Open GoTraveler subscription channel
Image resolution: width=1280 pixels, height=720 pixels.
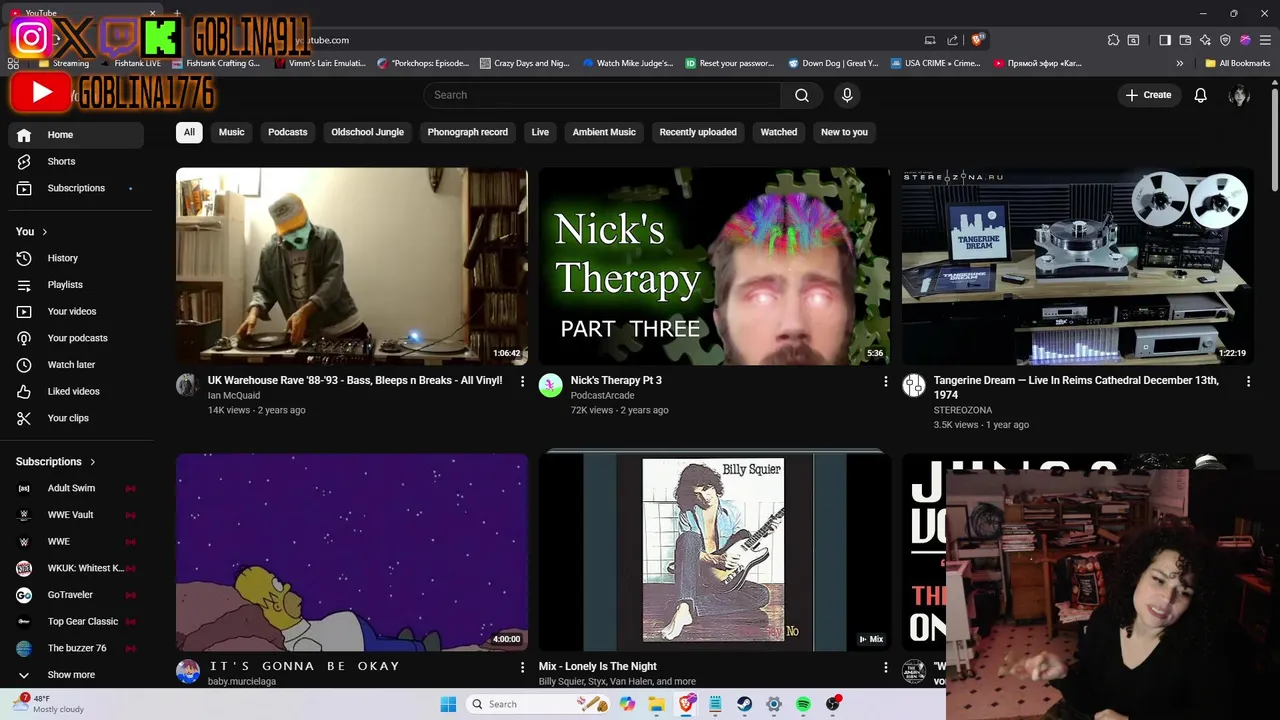pos(76,595)
